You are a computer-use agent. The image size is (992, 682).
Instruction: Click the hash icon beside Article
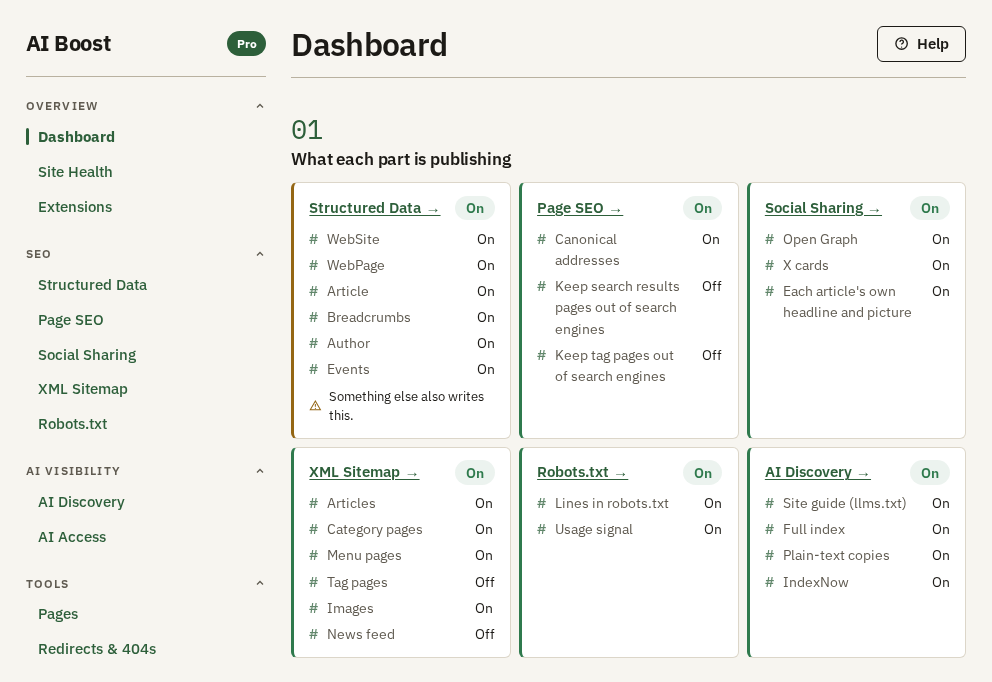[x=313, y=291]
